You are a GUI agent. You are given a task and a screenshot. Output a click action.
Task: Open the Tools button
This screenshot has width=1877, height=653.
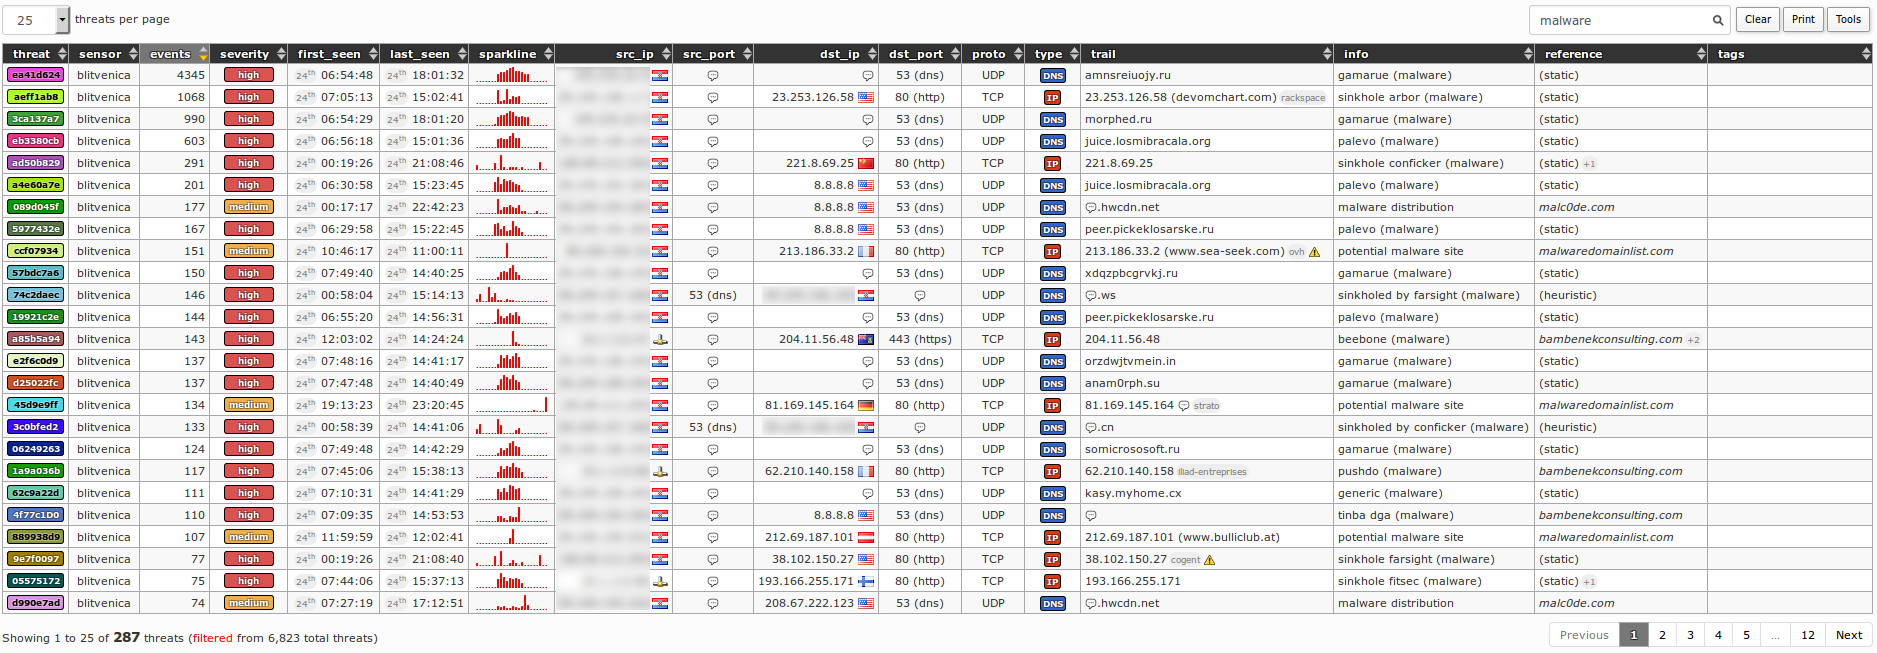[x=1848, y=19]
